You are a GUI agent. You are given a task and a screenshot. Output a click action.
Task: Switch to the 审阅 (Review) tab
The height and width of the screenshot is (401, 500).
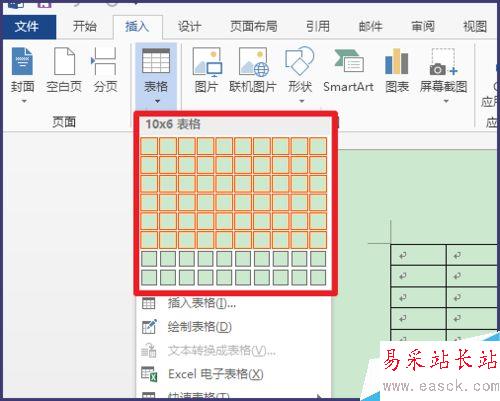423,27
